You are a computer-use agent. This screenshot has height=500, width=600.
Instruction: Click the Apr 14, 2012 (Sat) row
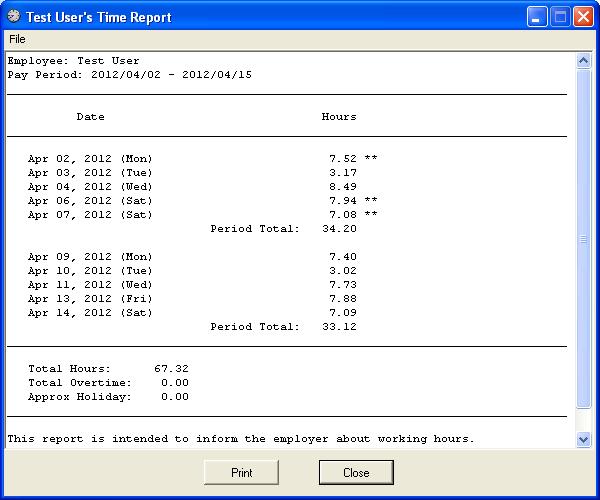tap(90, 313)
